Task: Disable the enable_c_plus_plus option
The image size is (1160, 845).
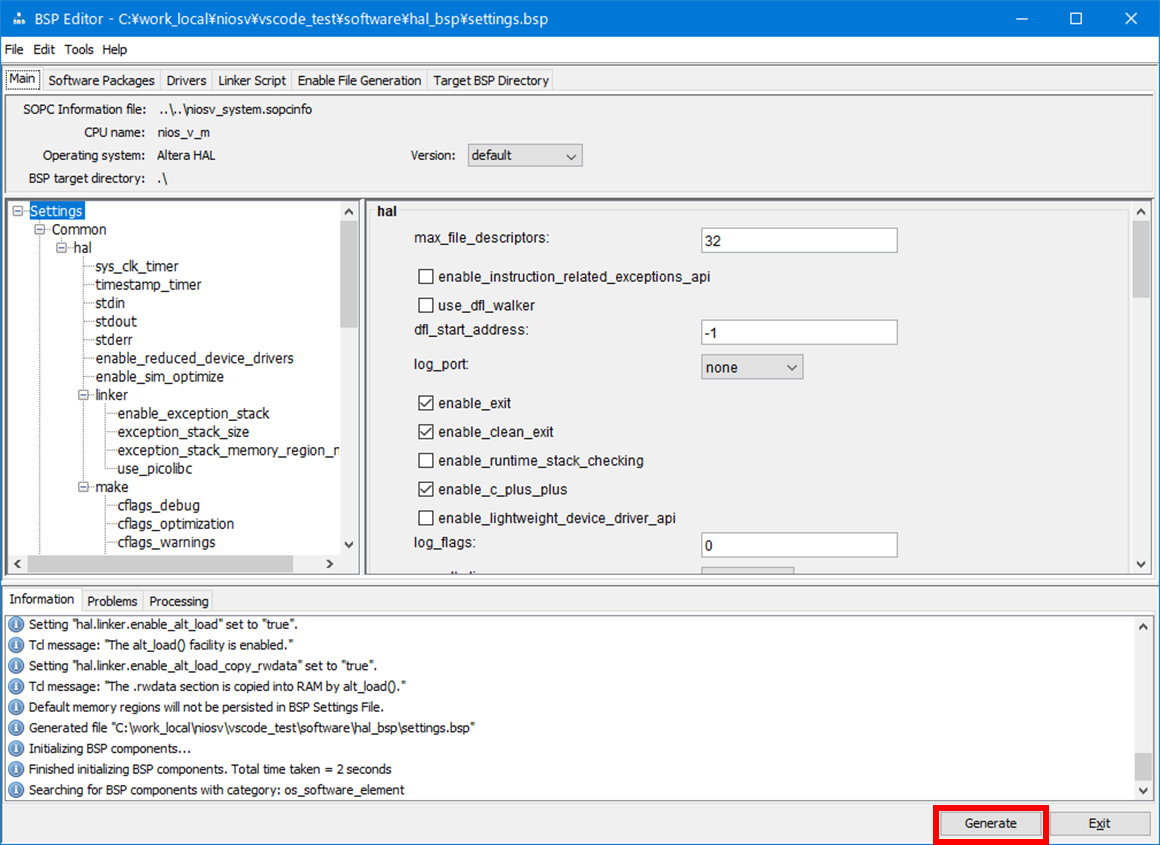Action: coord(426,490)
